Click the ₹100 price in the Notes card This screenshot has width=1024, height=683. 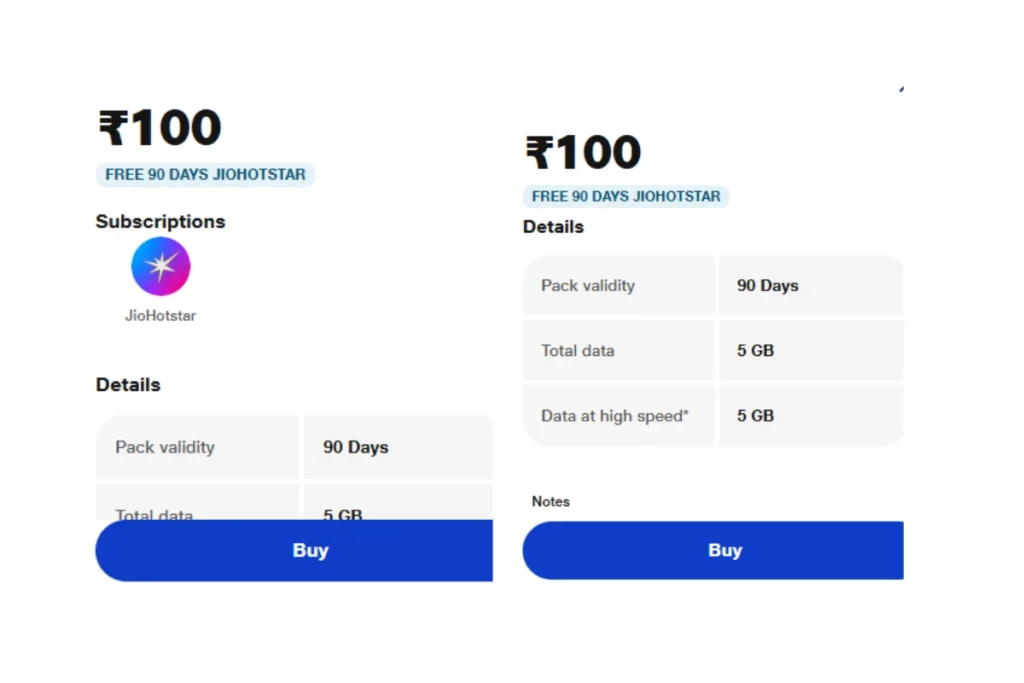pos(583,152)
